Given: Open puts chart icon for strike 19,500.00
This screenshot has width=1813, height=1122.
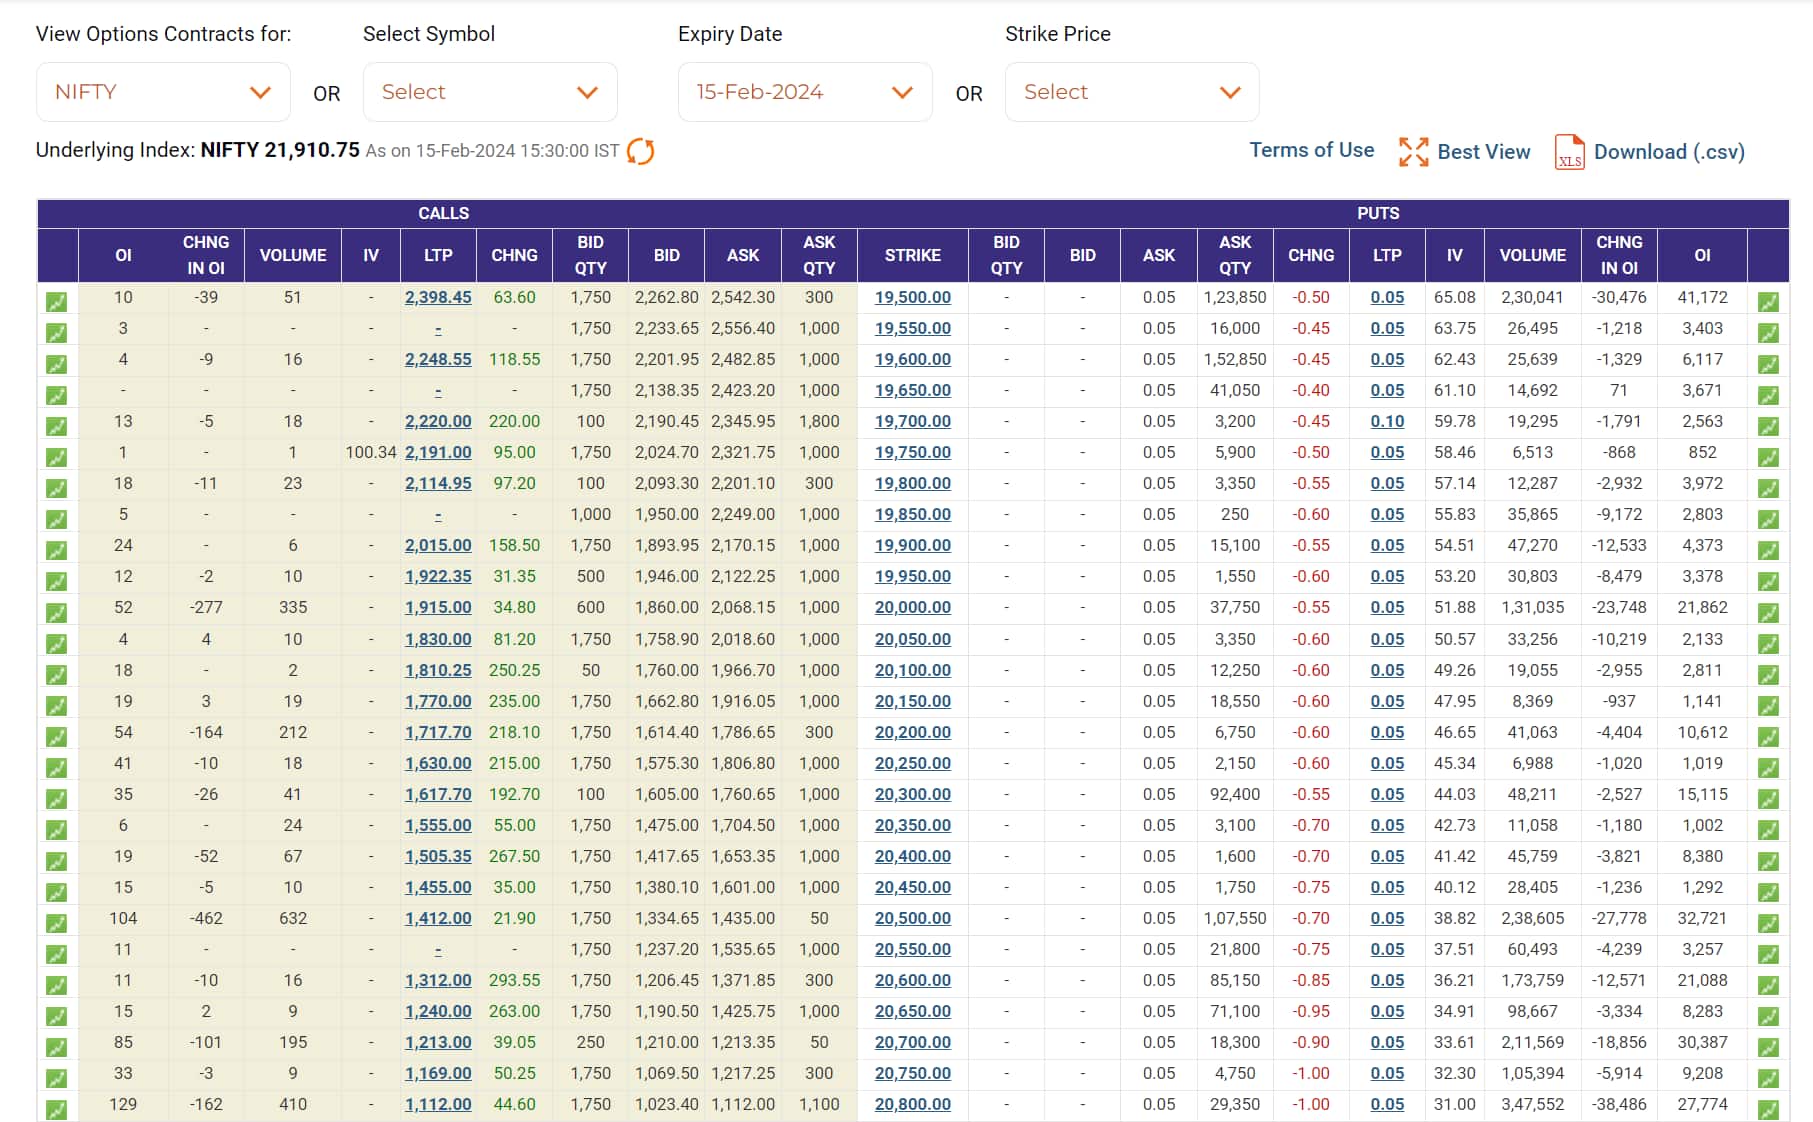Looking at the screenshot, I should (x=1768, y=301).
